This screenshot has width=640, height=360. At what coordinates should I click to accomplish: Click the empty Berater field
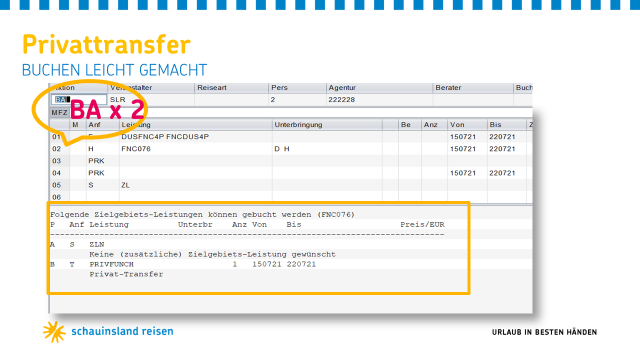click(x=473, y=99)
